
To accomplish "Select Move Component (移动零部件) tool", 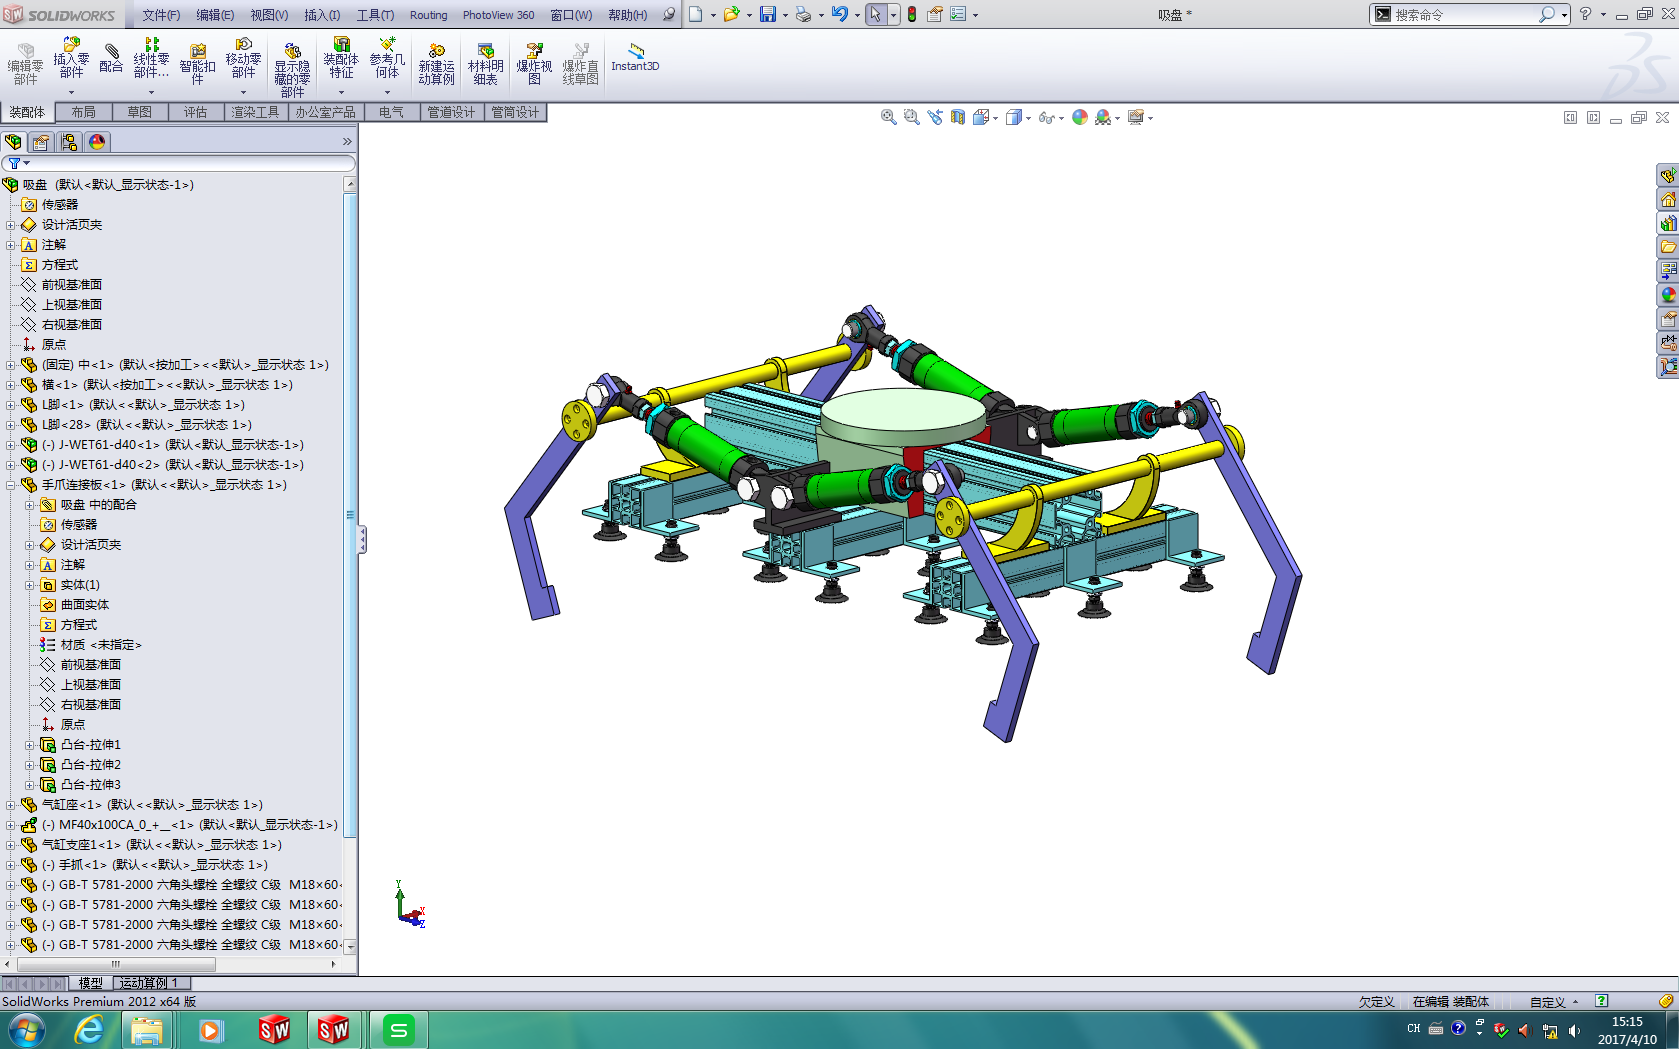I will point(243,58).
